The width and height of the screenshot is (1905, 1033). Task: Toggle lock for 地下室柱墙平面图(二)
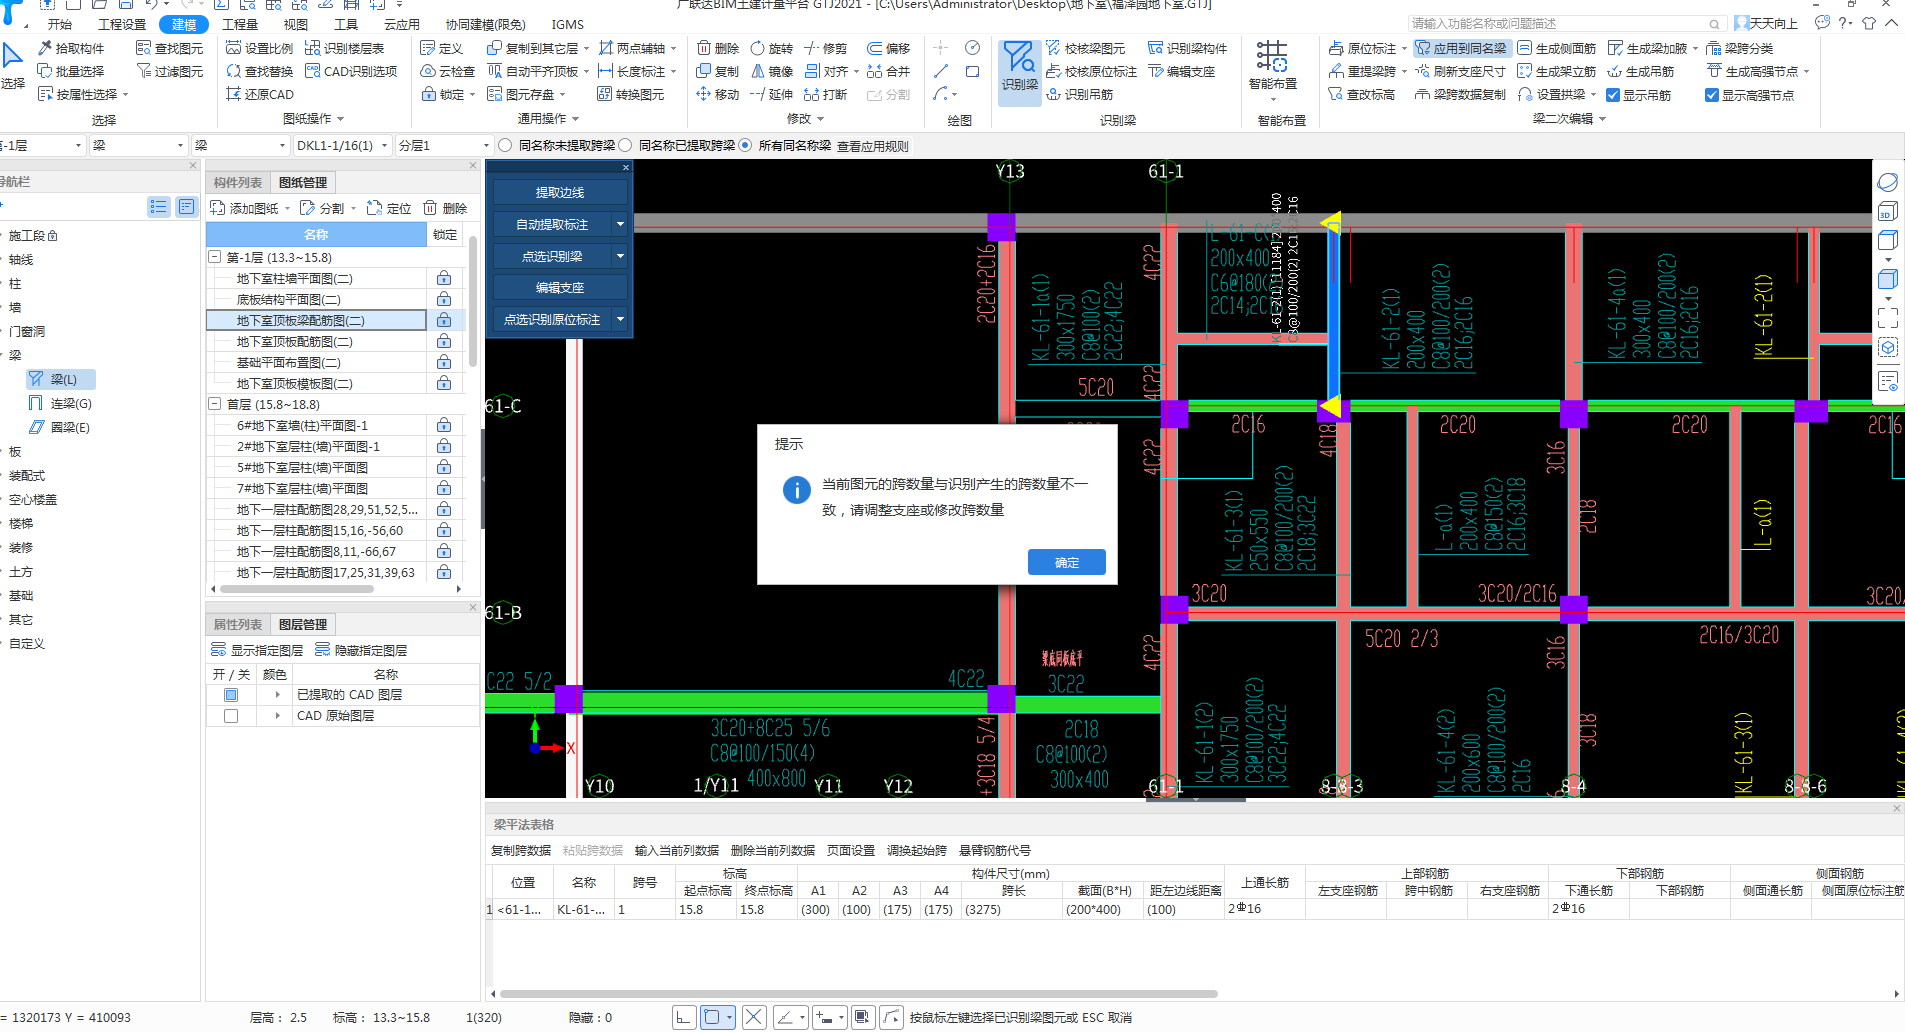click(444, 278)
